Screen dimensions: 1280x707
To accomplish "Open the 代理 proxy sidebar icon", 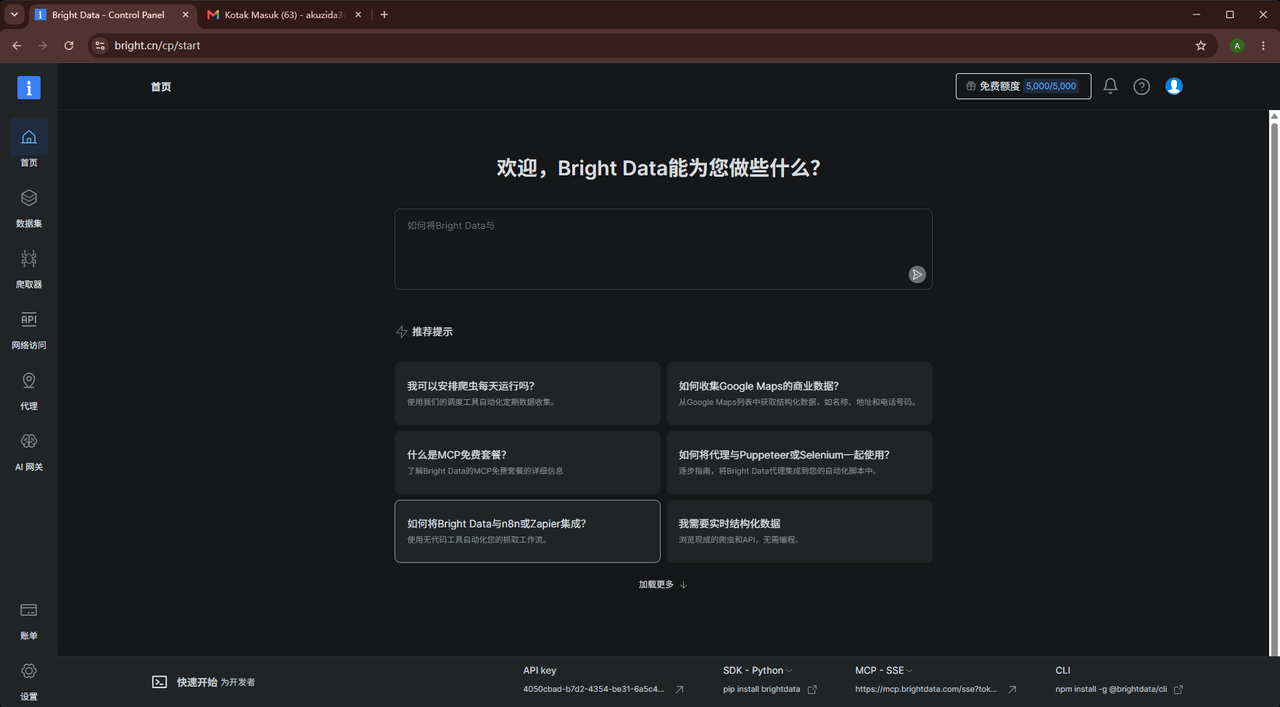I will (29, 381).
